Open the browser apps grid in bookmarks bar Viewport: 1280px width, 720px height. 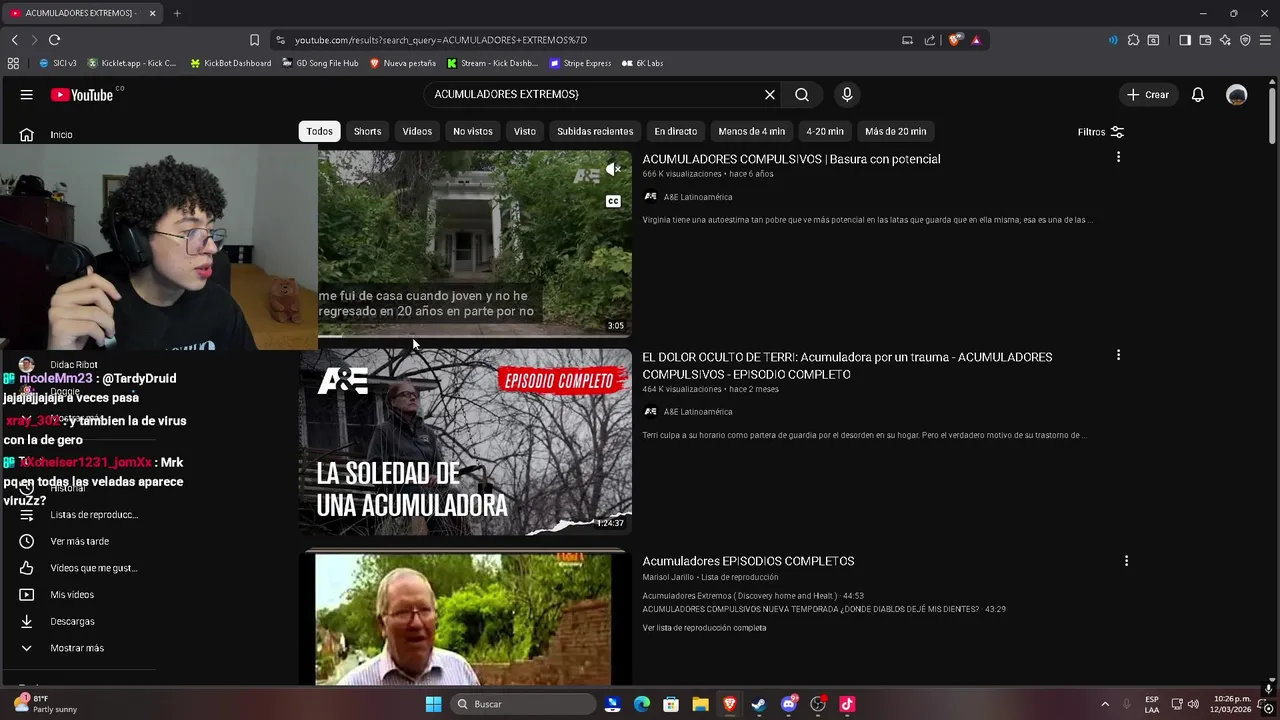[13, 63]
